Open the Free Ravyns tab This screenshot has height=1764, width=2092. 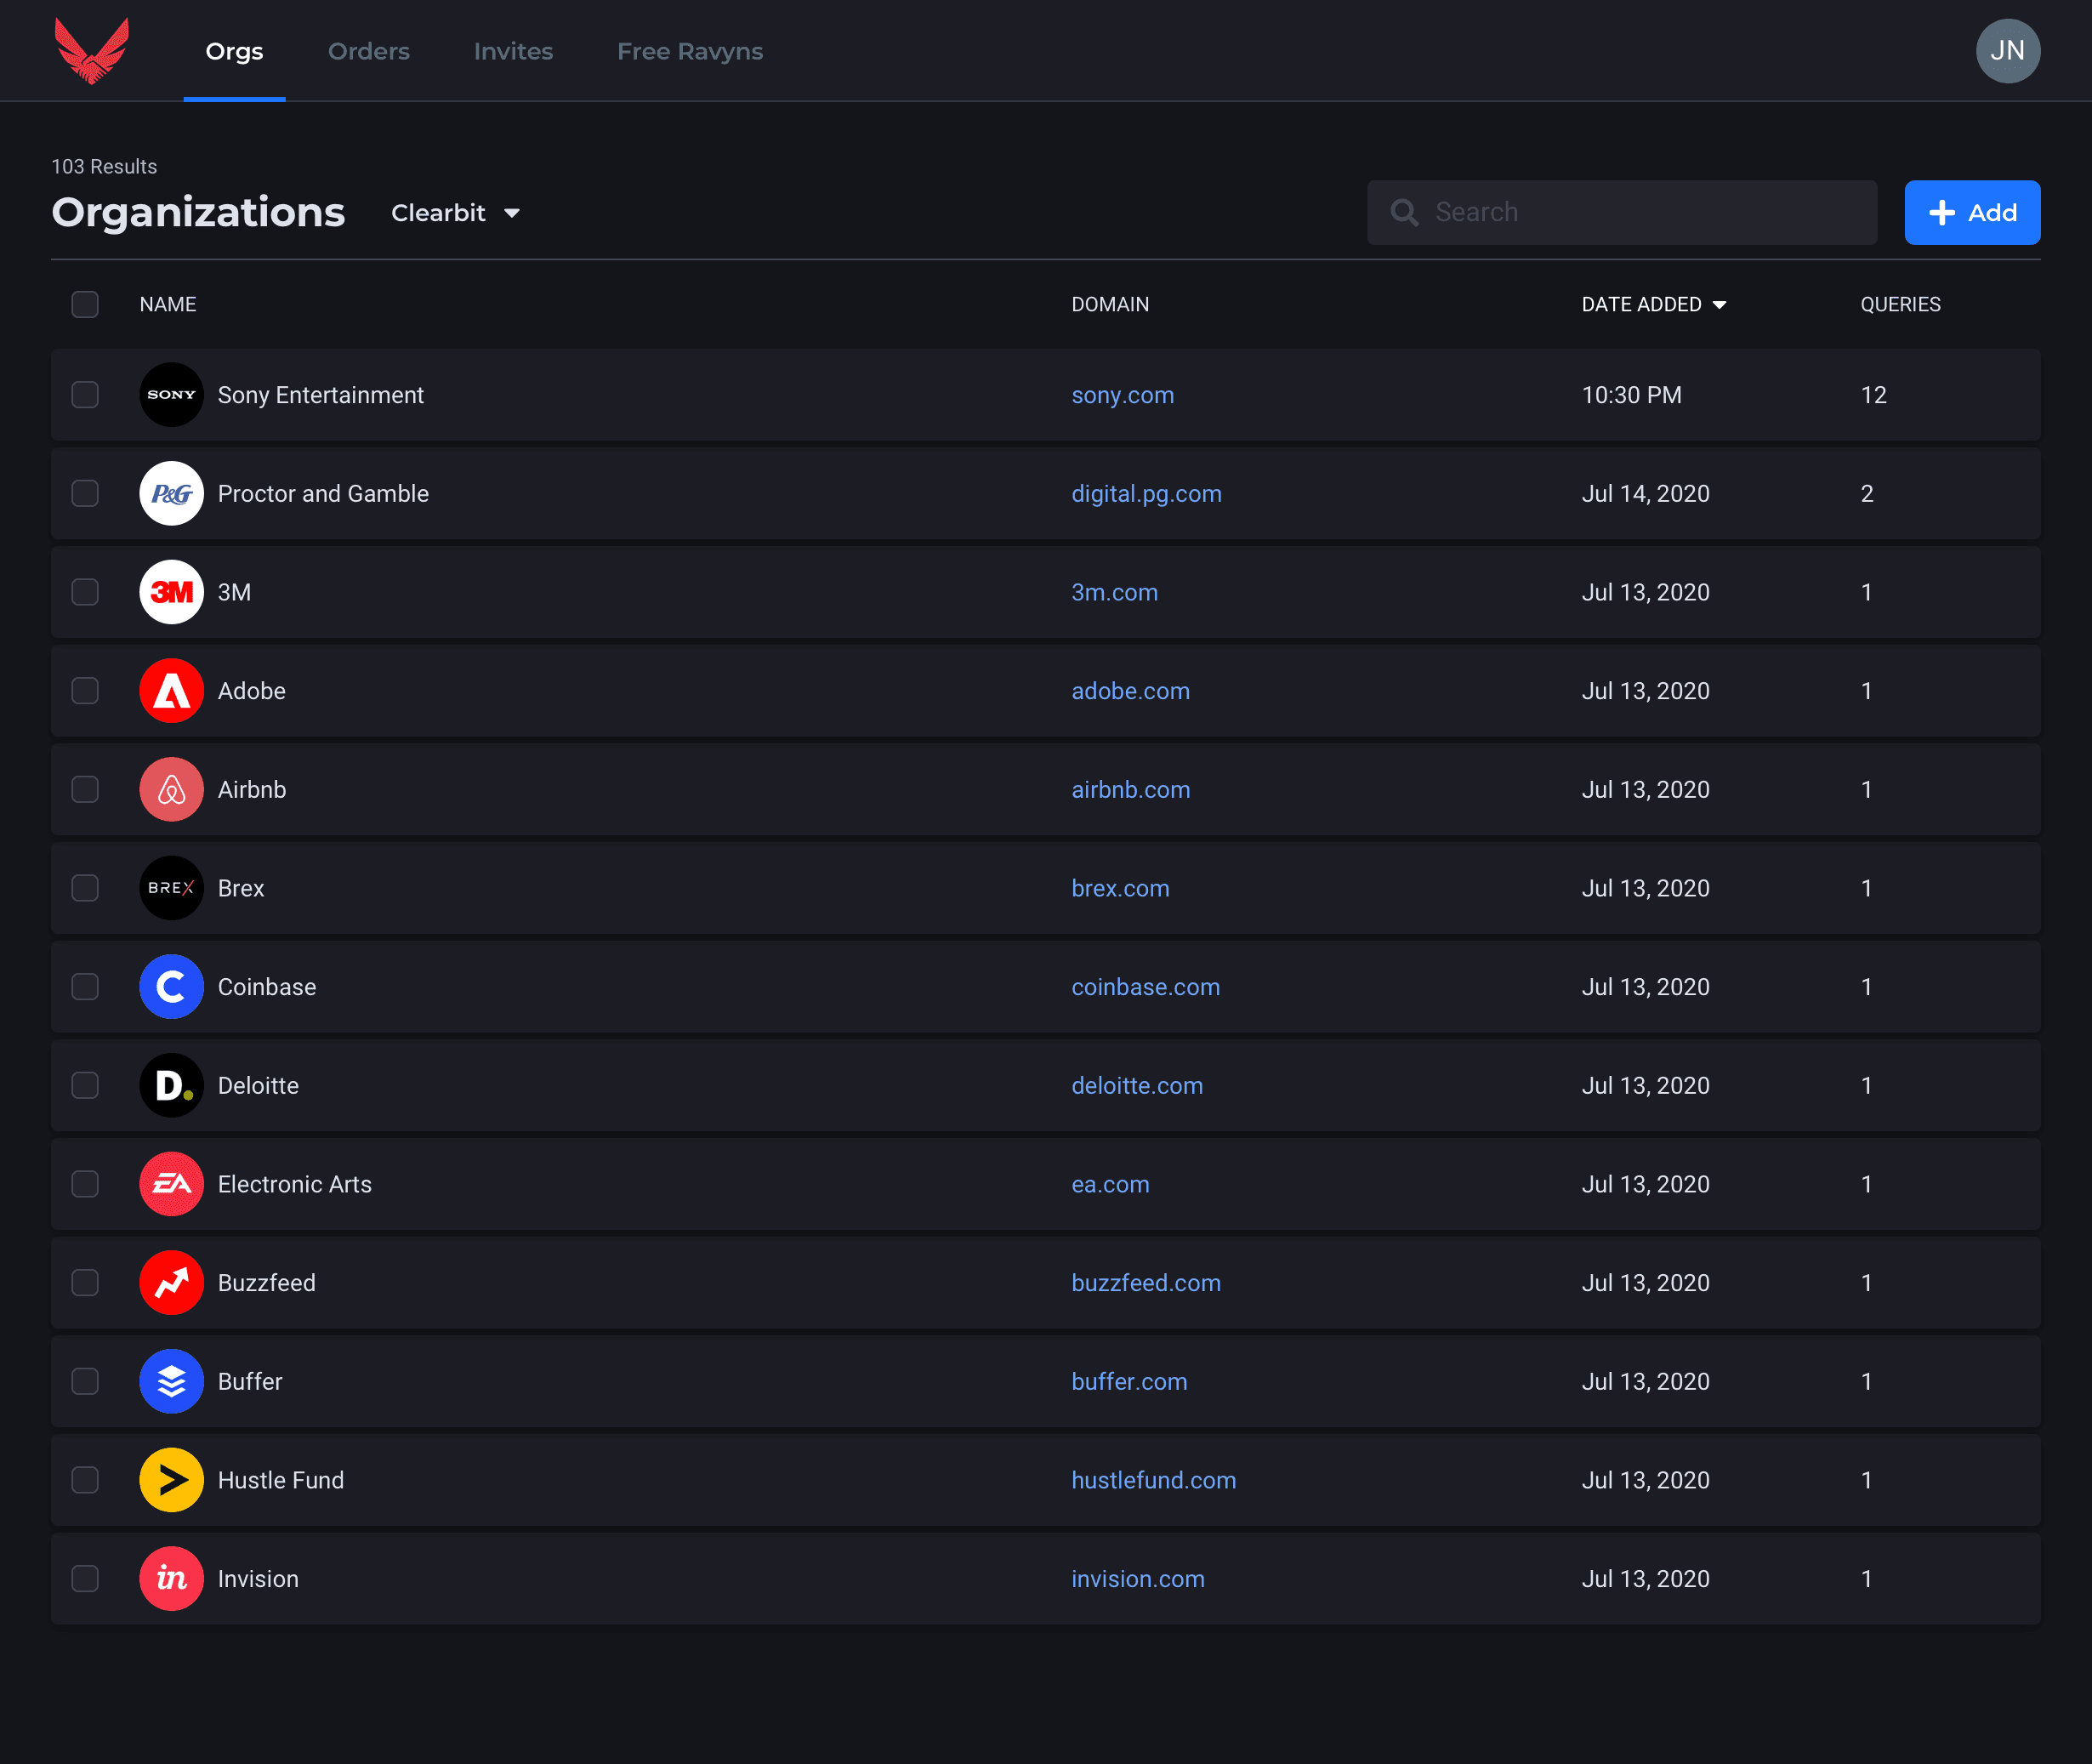[x=689, y=51]
